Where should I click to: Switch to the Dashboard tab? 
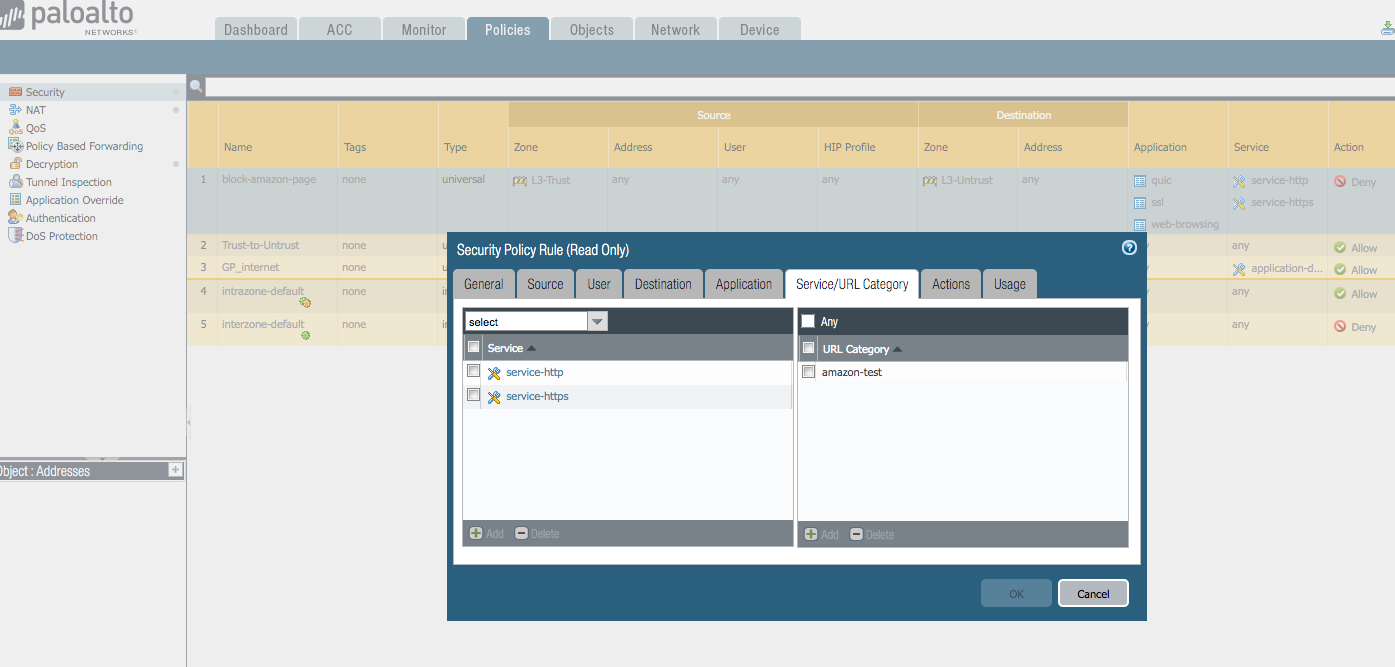pyautogui.click(x=256, y=30)
